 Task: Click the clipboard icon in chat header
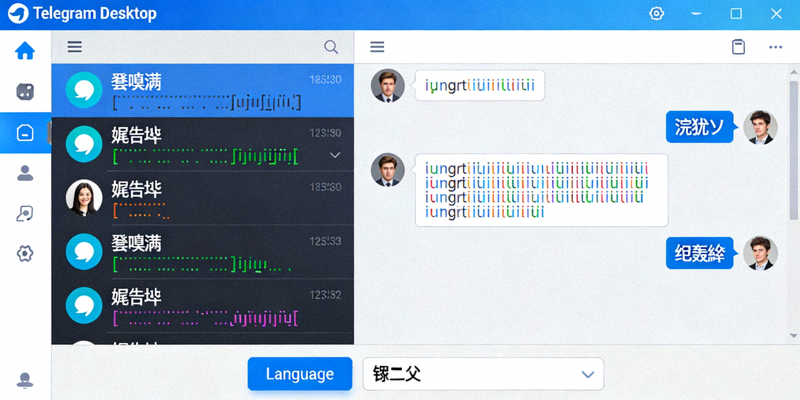(x=738, y=47)
